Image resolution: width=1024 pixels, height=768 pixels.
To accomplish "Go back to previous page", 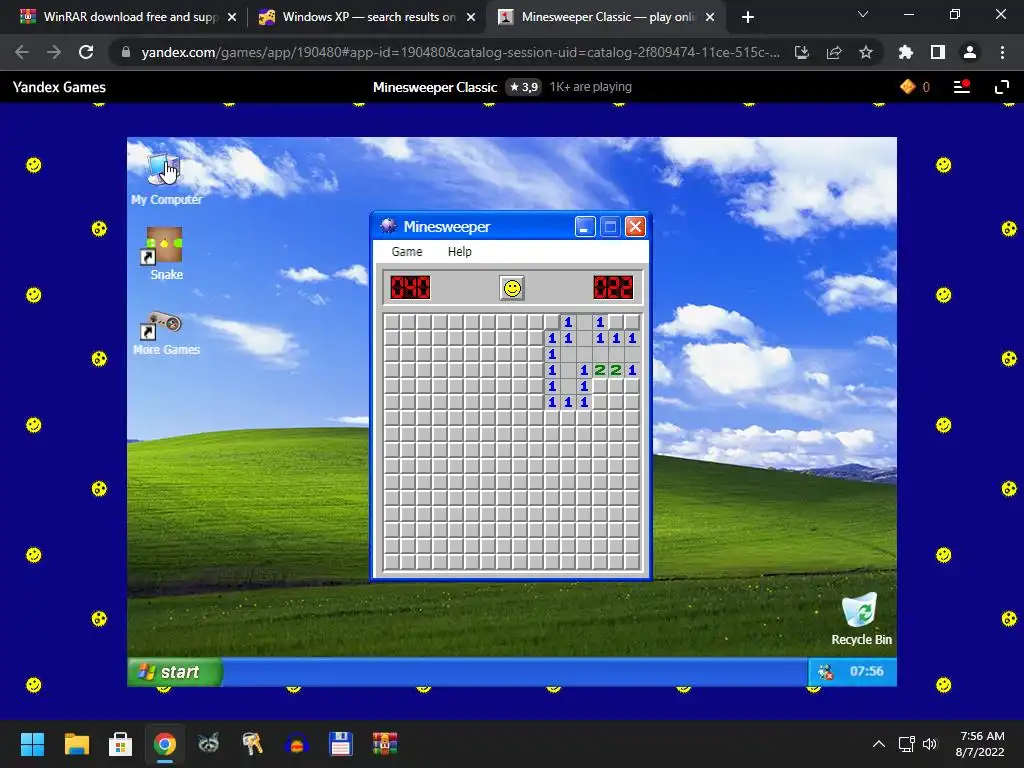I will coord(22,52).
